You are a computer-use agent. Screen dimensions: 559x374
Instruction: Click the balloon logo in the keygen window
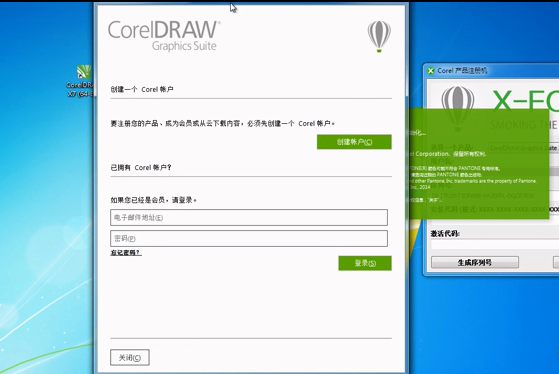click(458, 108)
